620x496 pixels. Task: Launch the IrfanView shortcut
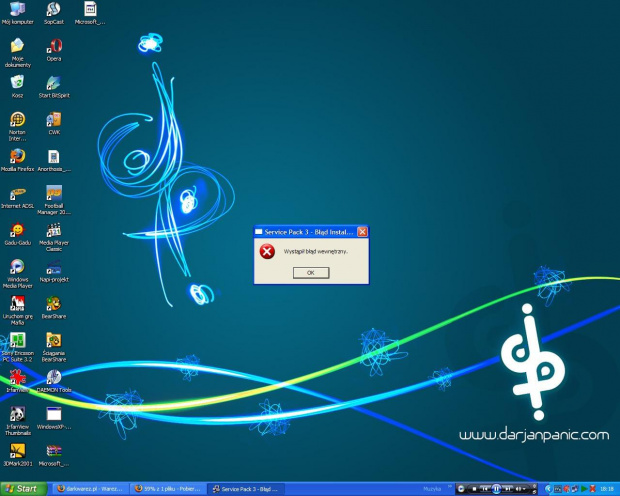click(17, 381)
